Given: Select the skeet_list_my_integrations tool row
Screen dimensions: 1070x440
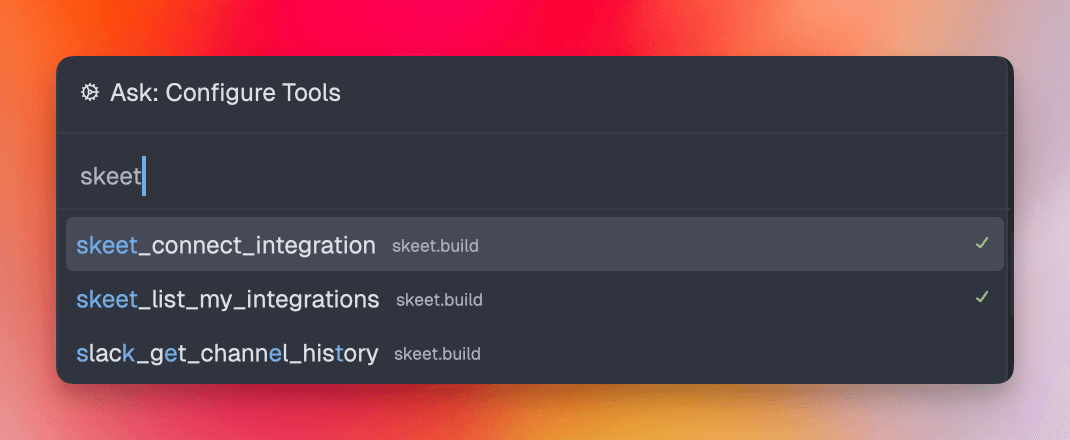Looking at the screenshot, I should 534,298.
